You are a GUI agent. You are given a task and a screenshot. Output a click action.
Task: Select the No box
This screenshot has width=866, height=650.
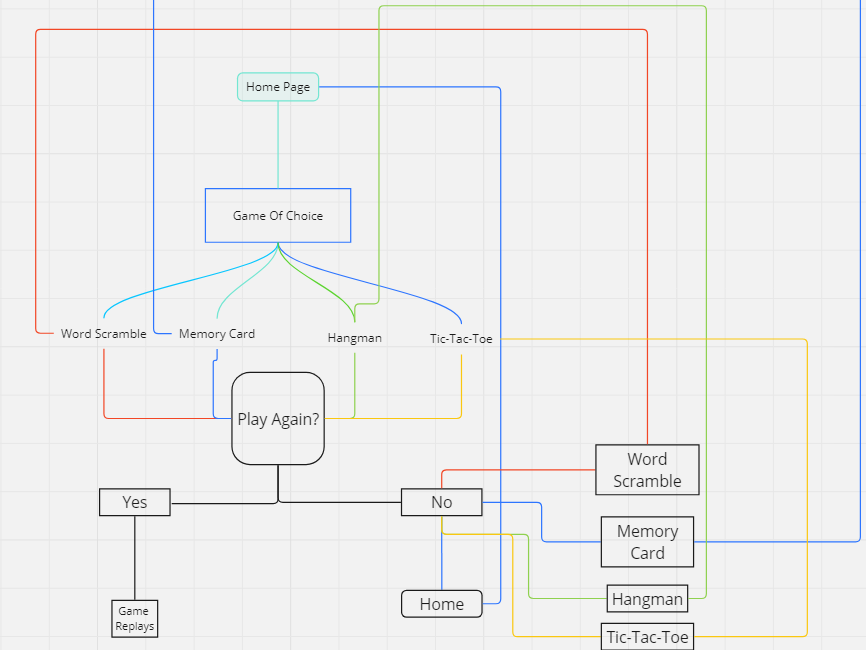(441, 502)
